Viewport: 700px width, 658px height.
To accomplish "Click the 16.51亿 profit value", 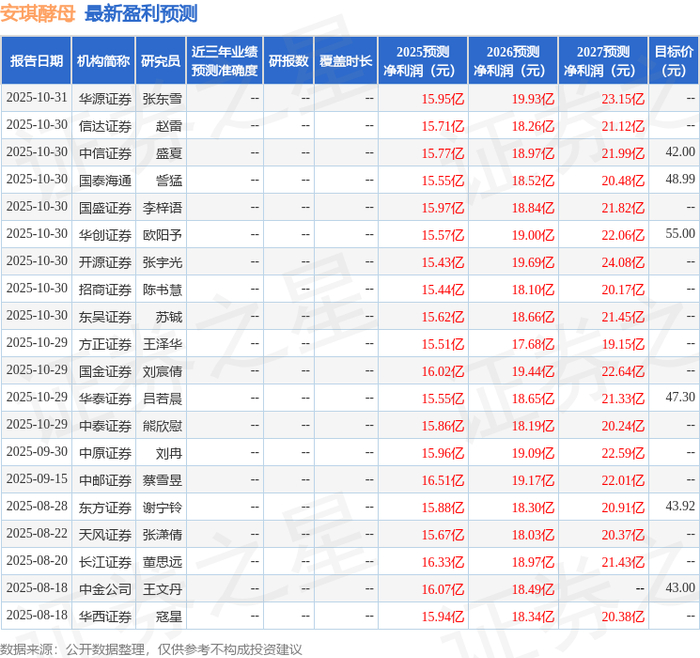I will pyautogui.click(x=443, y=480).
